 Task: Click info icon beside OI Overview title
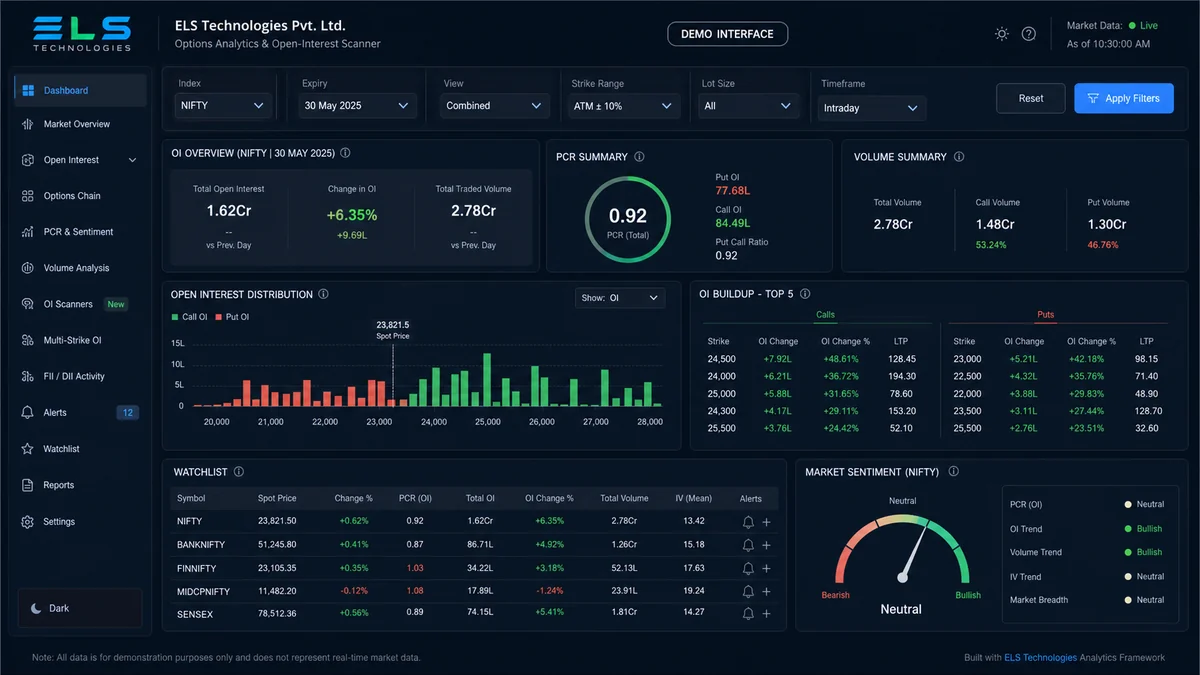[345, 153]
